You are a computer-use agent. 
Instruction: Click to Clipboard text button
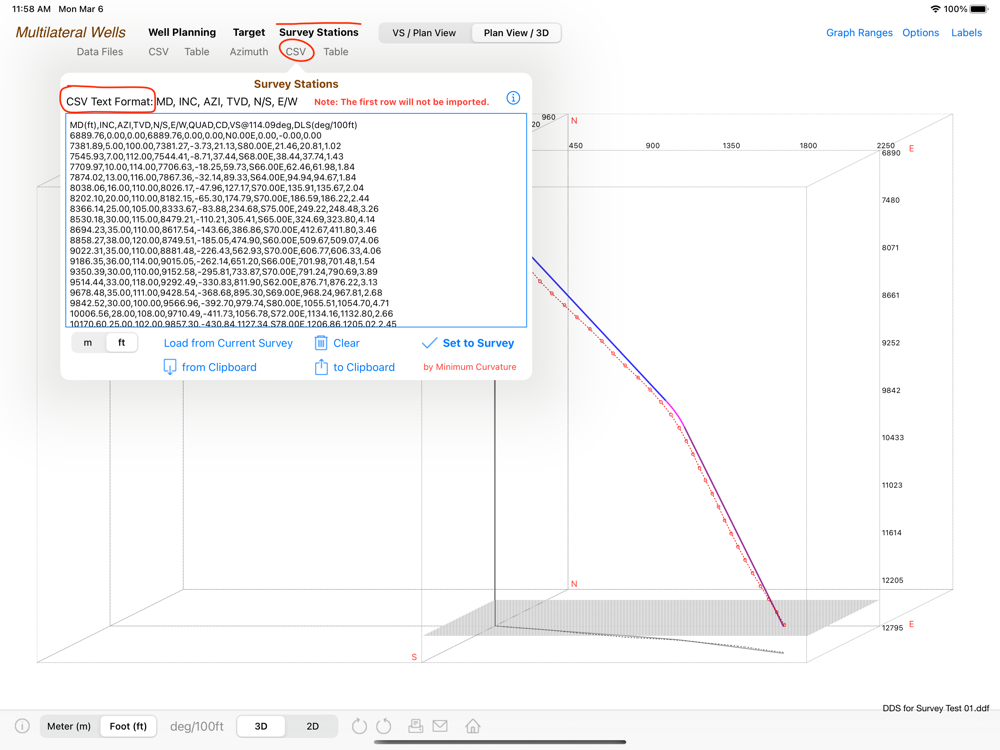click(364, 367)
